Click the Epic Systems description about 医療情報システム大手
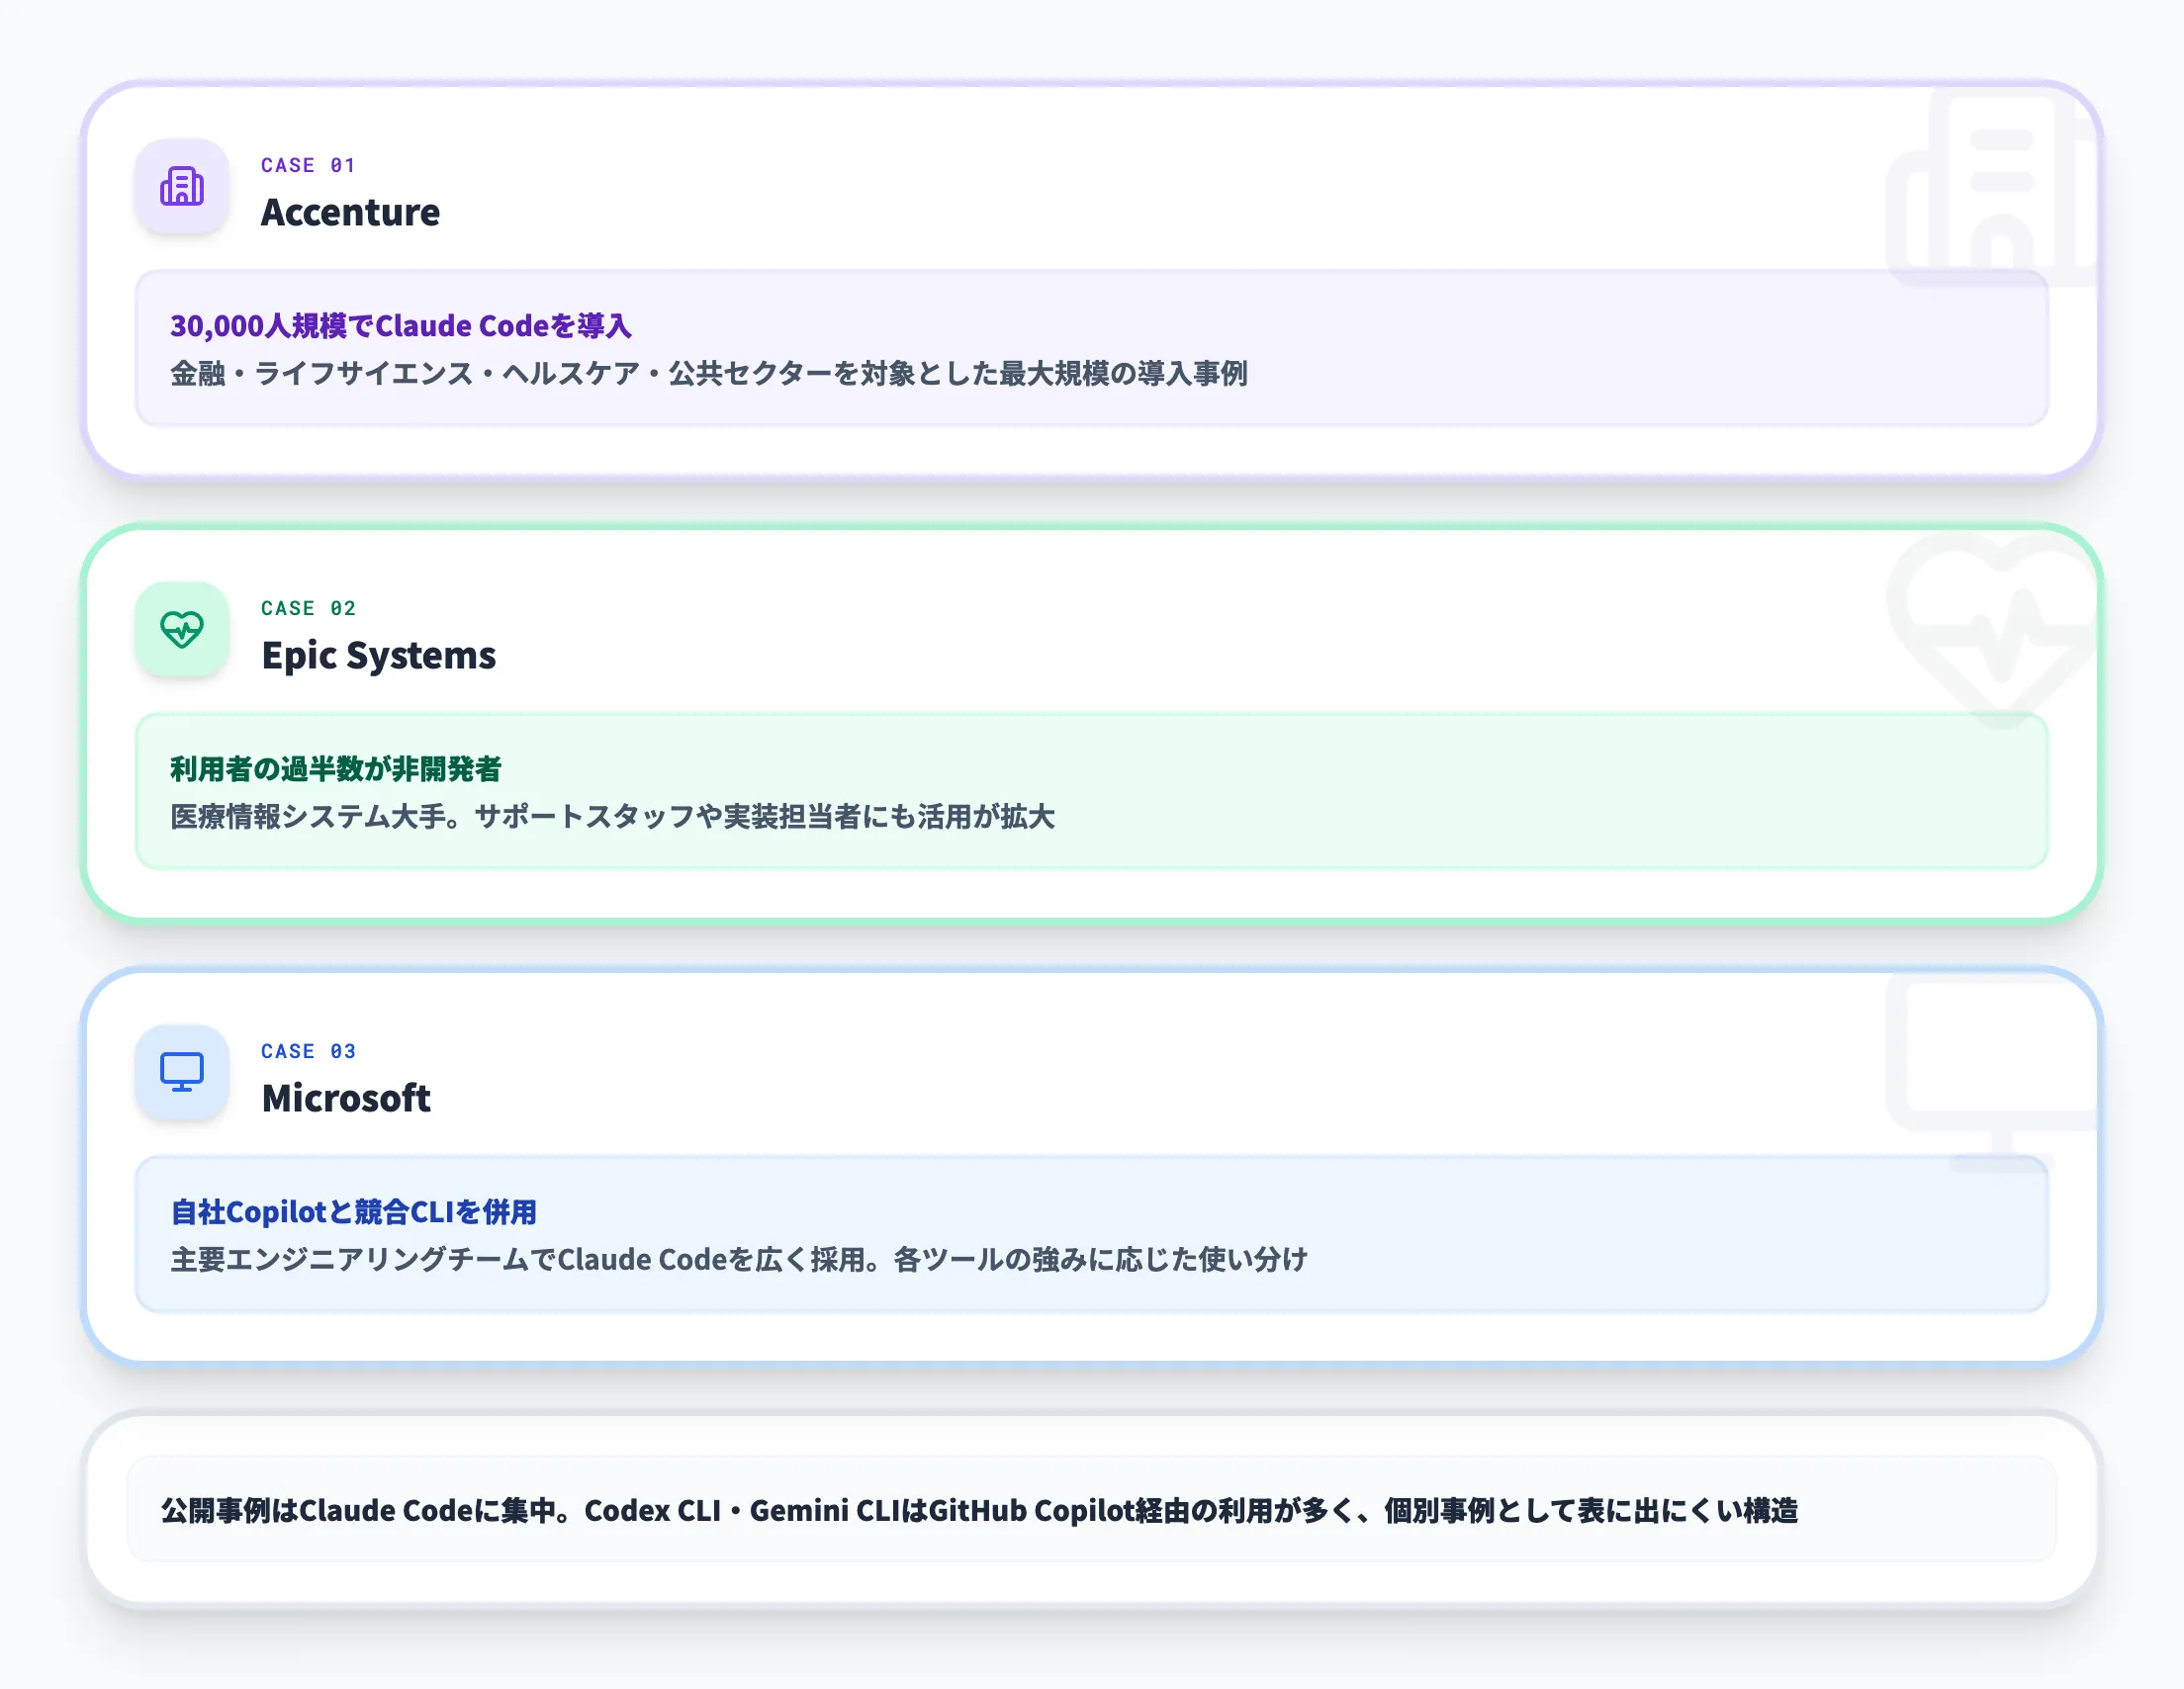This screenshot has height=1689, width=2184. [612, 817]
